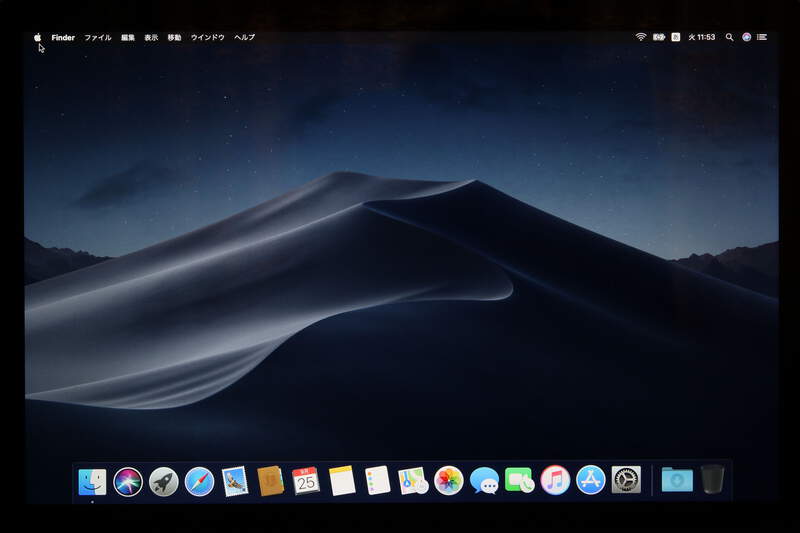The image size is (800, 533).
Task: Open Launchpad rocket icon
Action: point(164,481)
